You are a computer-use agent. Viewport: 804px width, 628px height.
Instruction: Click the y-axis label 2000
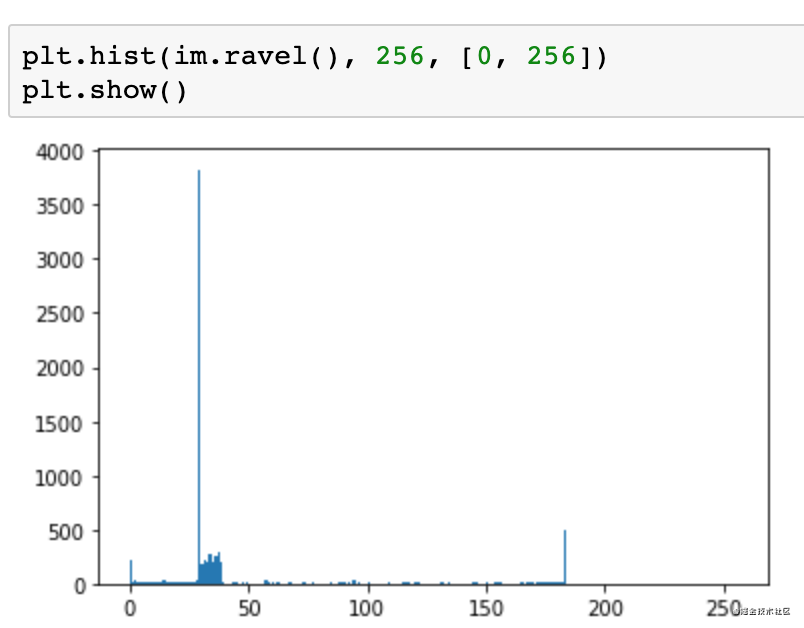pyautogui.click(x=59, y=369)
